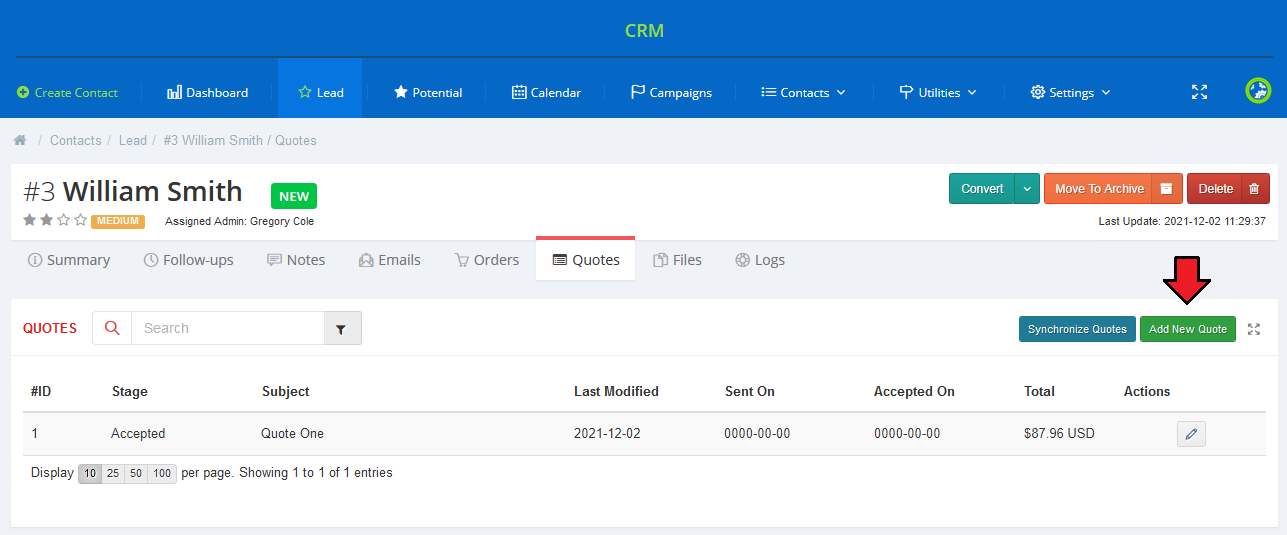Sort by the Total column header
The image size is (1287, 535).
click(x=1040, y=392)
